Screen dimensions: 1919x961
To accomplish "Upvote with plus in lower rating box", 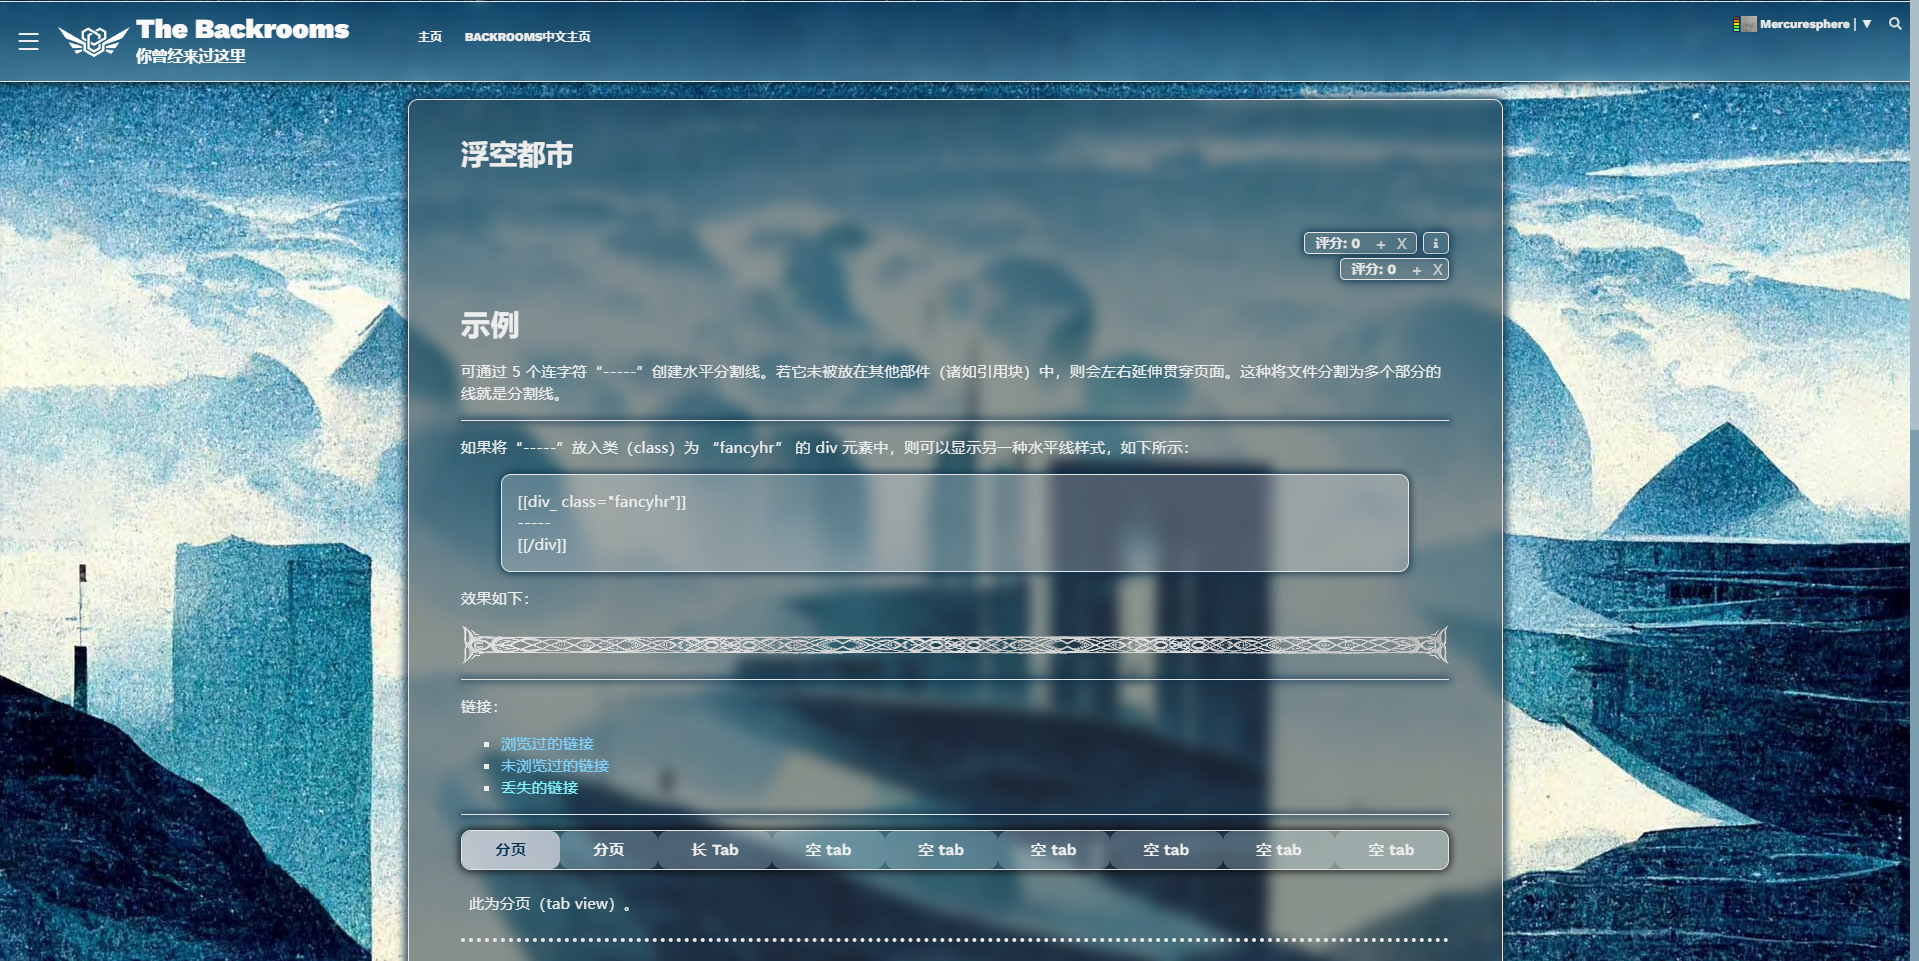I will [1416, 270].
